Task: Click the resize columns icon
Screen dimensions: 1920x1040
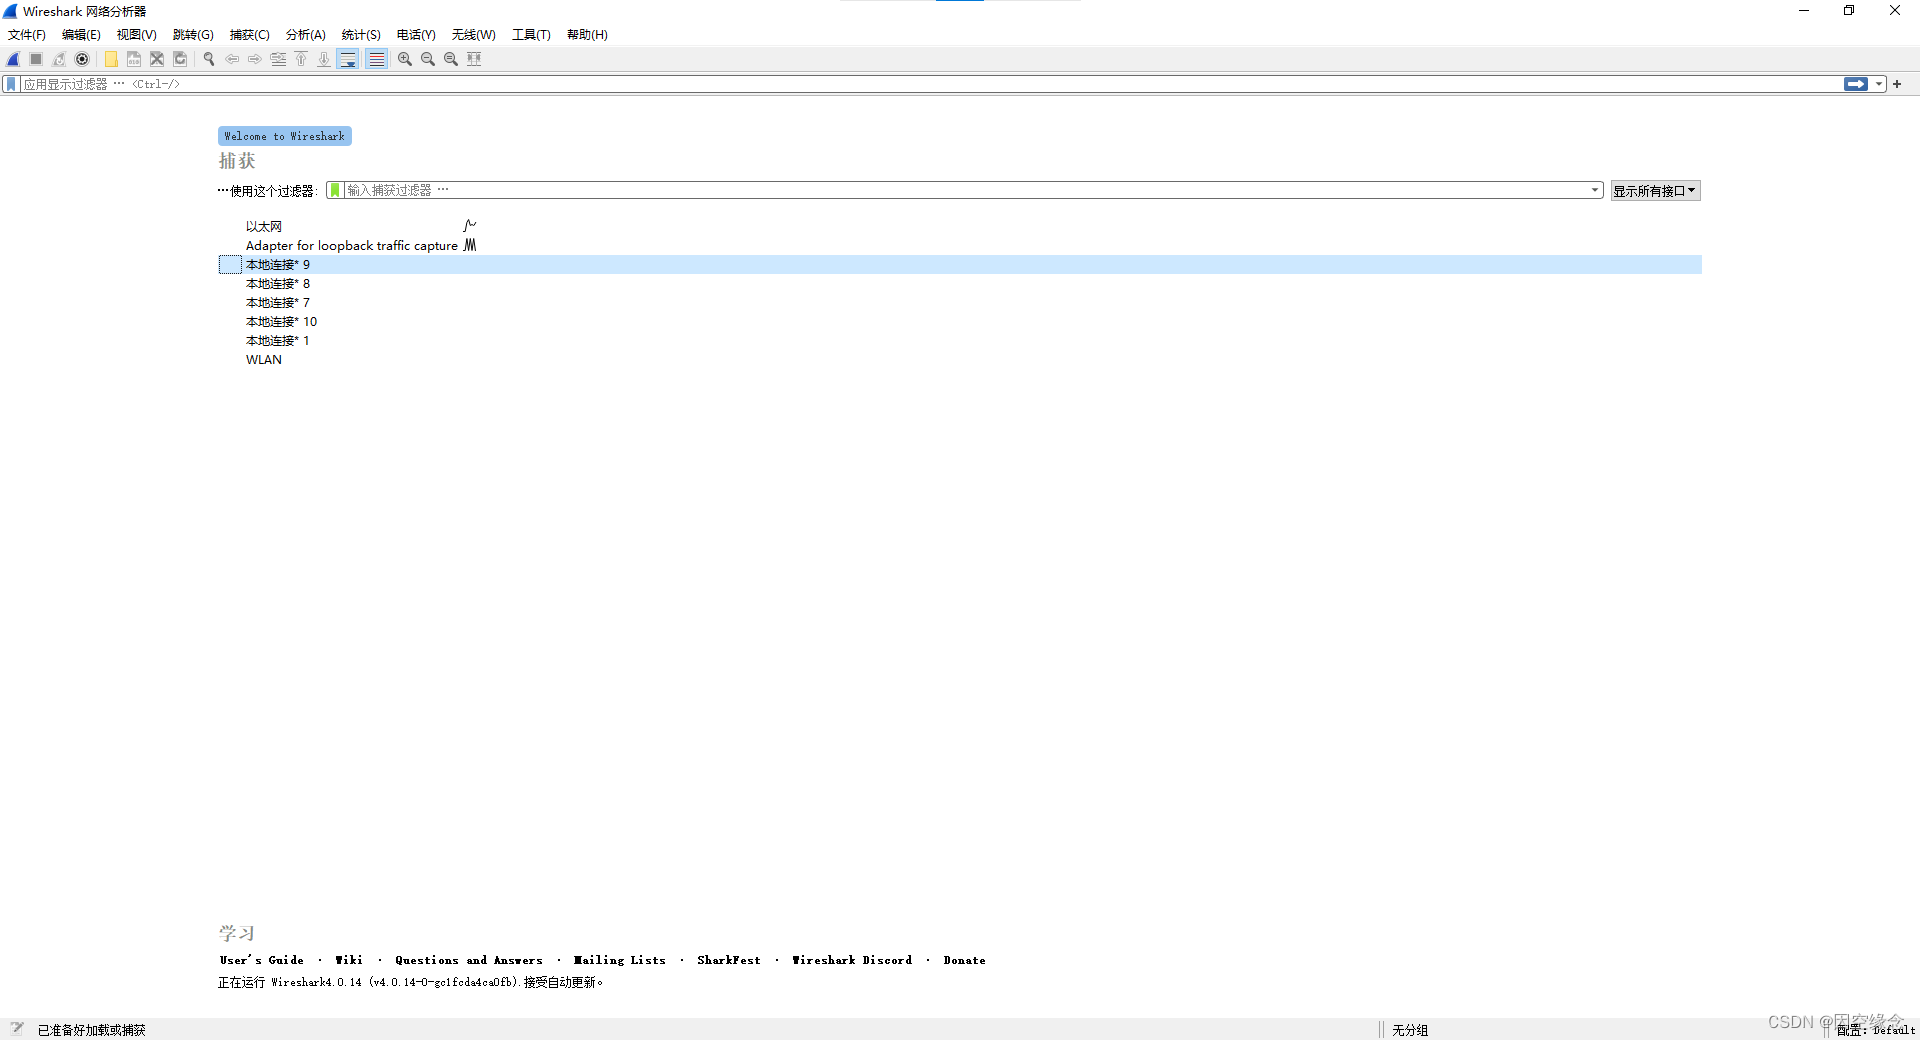Action: tap(474, 59)
